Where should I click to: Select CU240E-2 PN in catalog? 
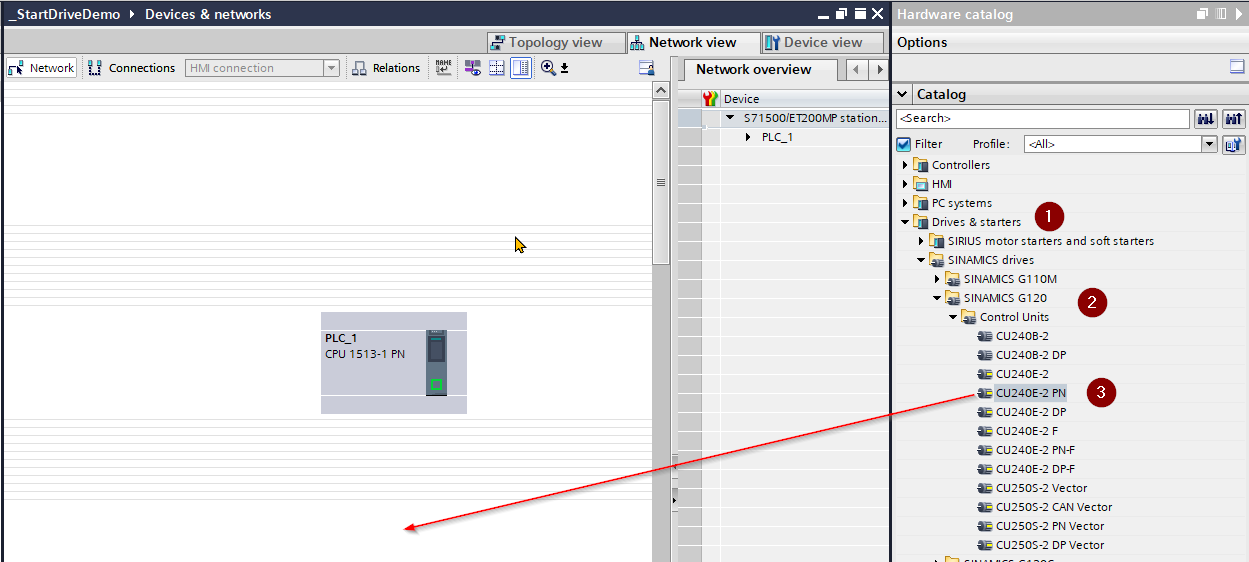(x=1031, y=393)
